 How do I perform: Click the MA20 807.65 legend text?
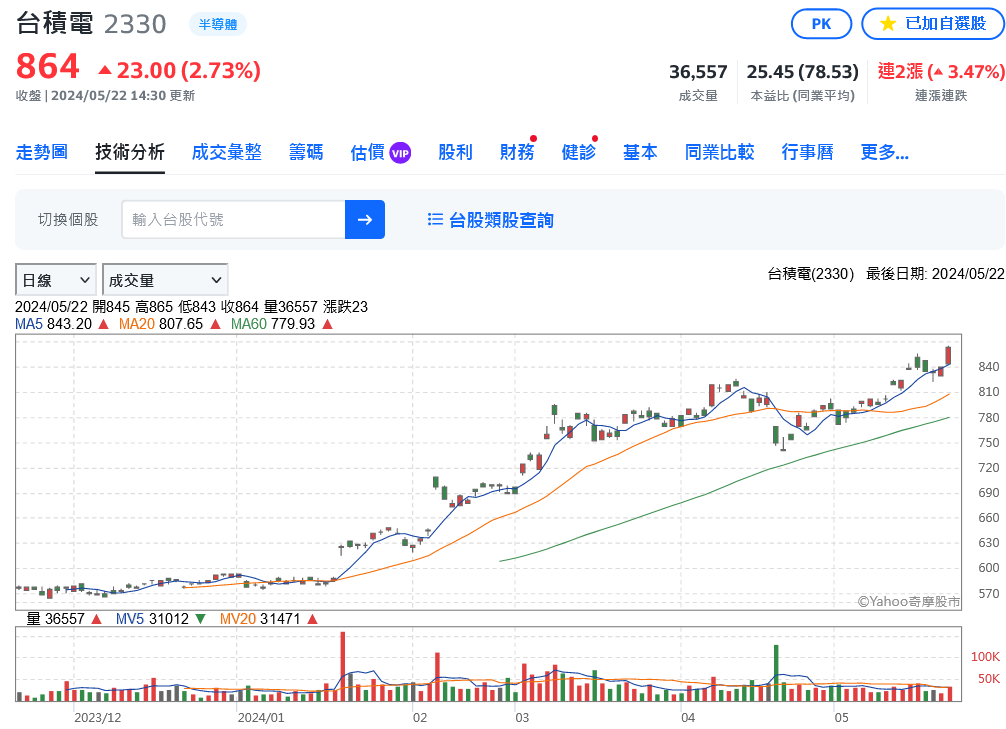[161, 324]
